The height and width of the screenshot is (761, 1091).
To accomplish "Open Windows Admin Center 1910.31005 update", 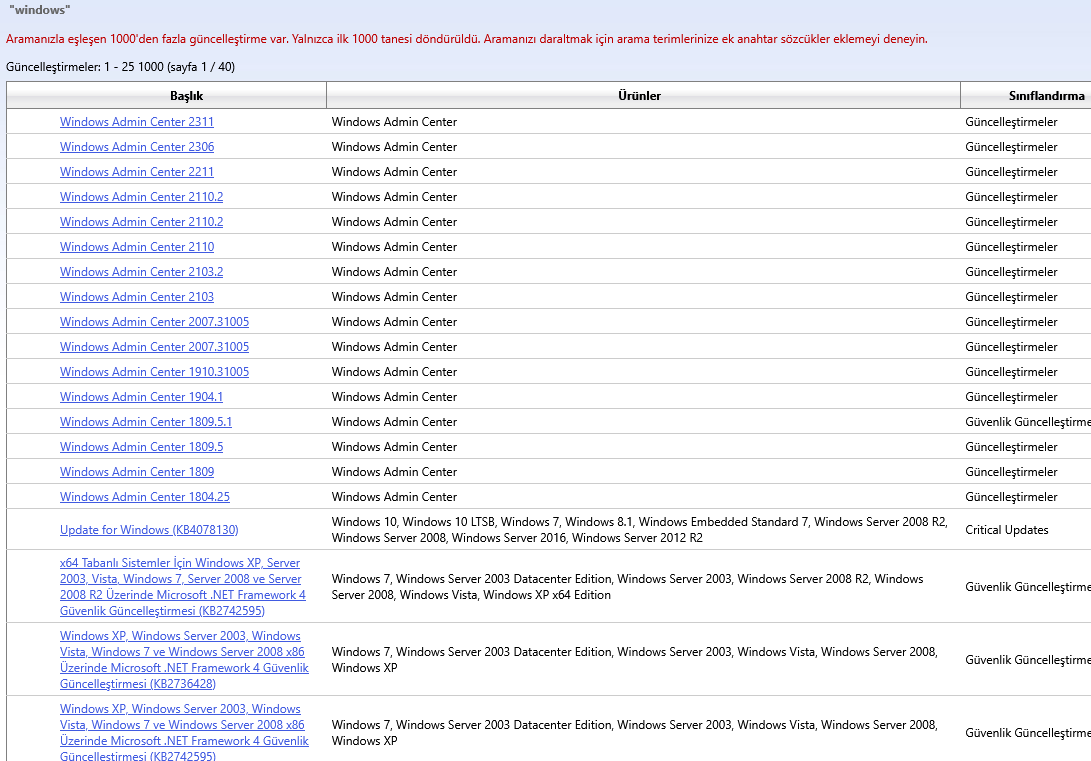I will tap(154, 372).
